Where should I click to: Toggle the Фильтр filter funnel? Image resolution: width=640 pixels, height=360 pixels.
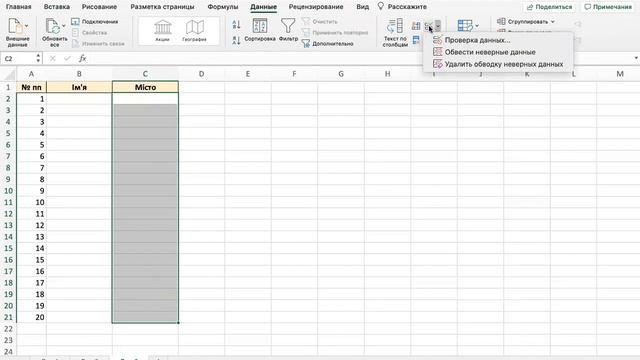point(288,30)
